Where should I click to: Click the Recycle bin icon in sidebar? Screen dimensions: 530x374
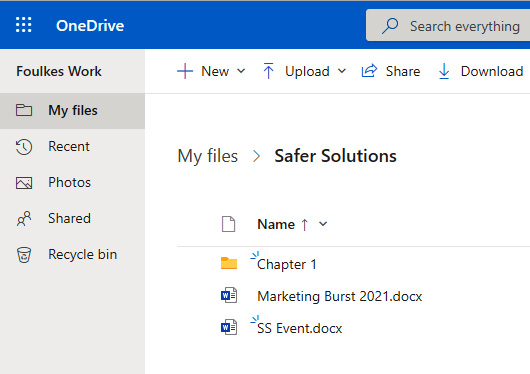point(24,255)
